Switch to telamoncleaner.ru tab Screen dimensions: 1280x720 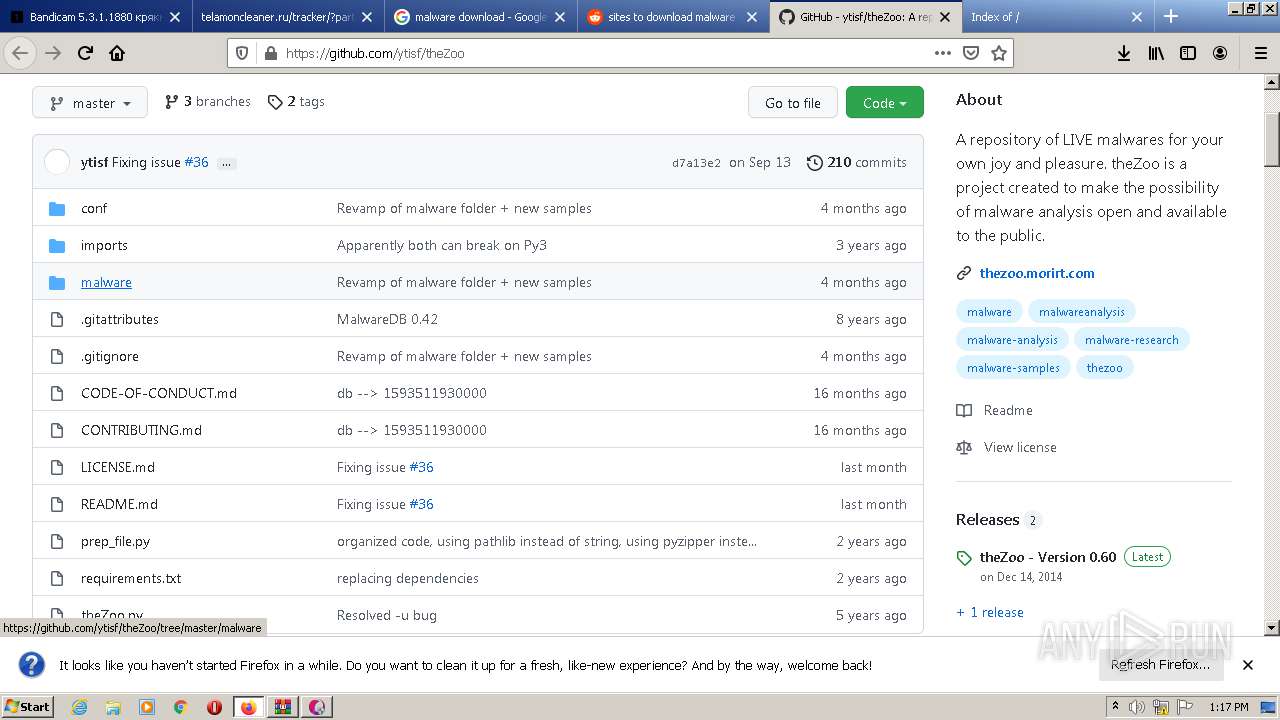click(287, 17)
